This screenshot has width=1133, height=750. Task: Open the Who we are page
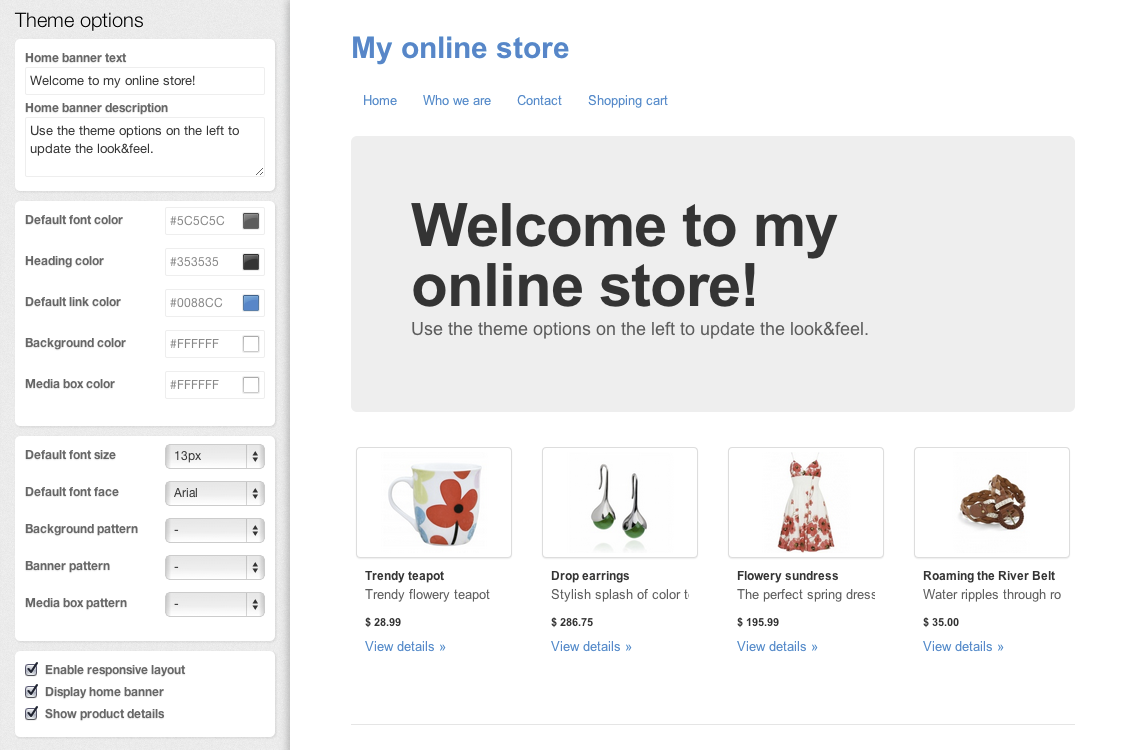(457, 100)
